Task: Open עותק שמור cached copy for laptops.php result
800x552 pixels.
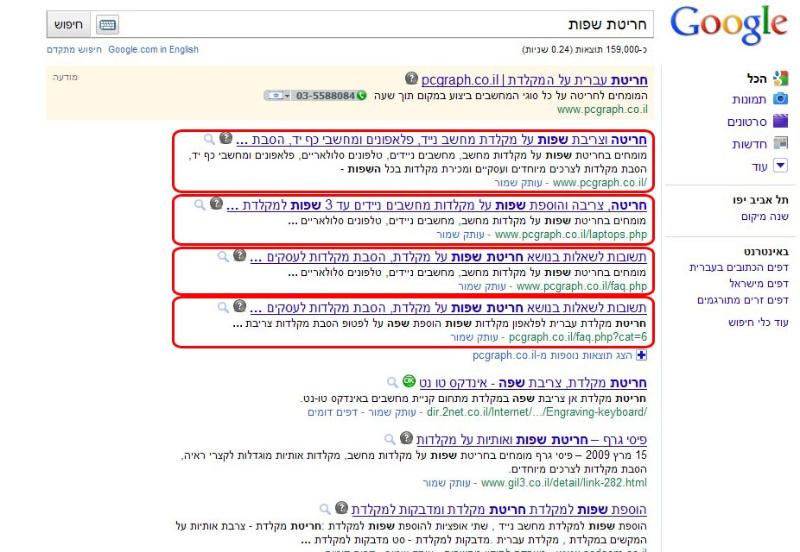Action: pyautogui.click(x=460, y=235)
